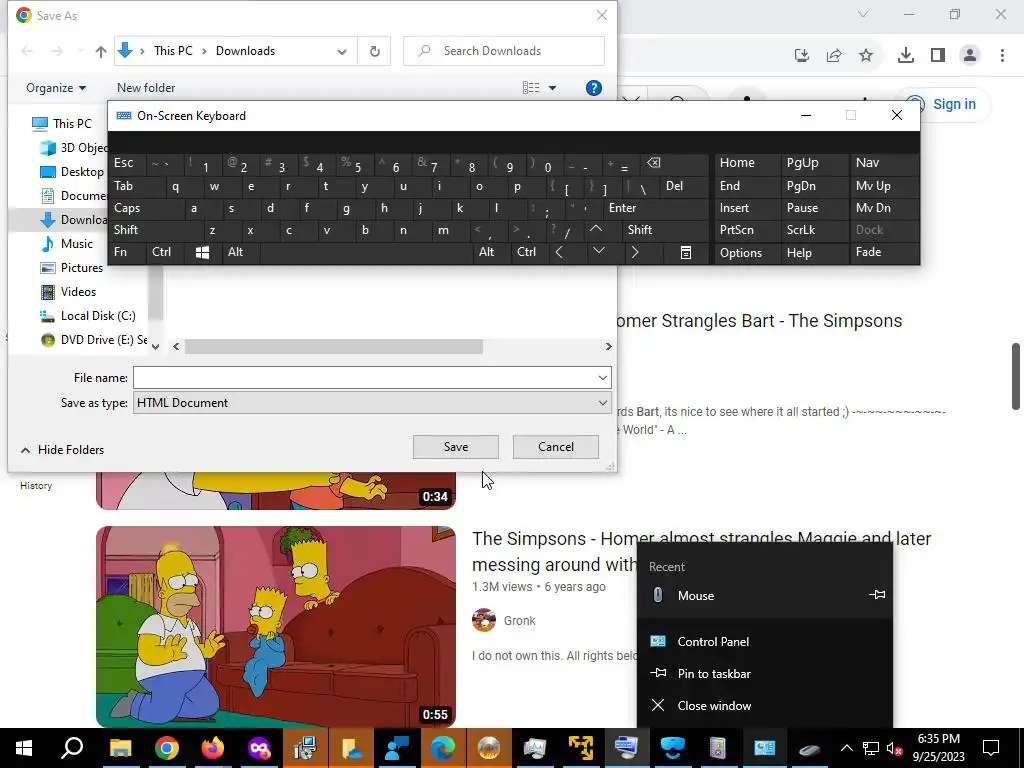The image size is (1024, 768).
Task: Click YouTube Sign in button
Action: coord(942,104)
